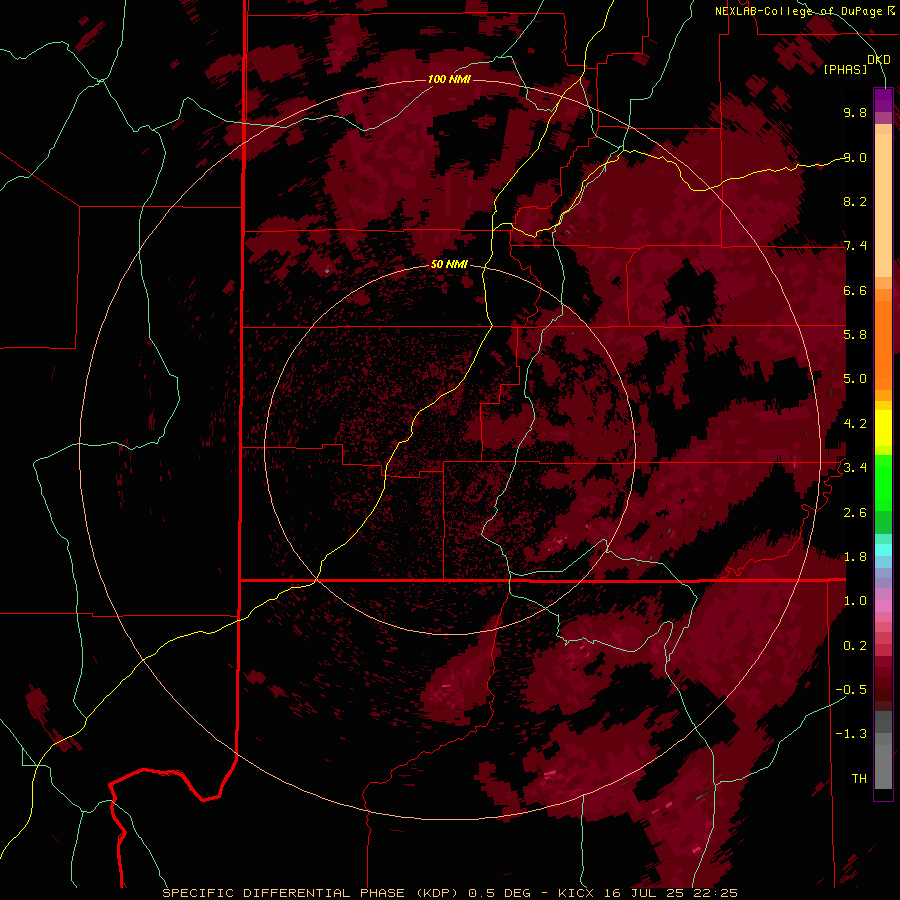Pick the light peach segment of the color scale
The height and width of the screenshot is (900, 900).
883,207
